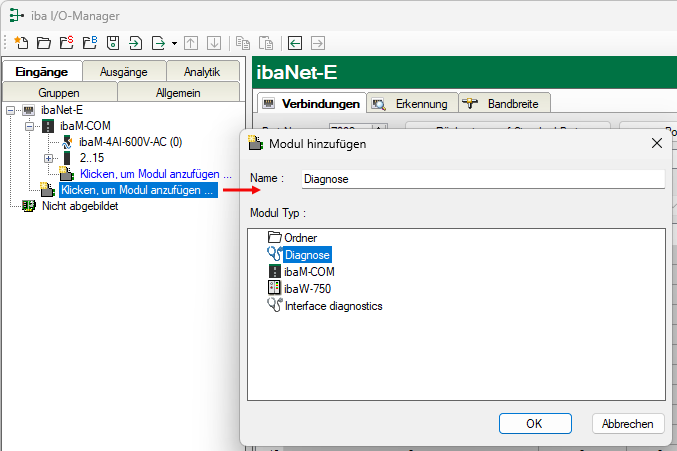Screen dimensions: 677x451
Task: Switch to the Ausgänge tab
Action: click(x=123, y=71)
